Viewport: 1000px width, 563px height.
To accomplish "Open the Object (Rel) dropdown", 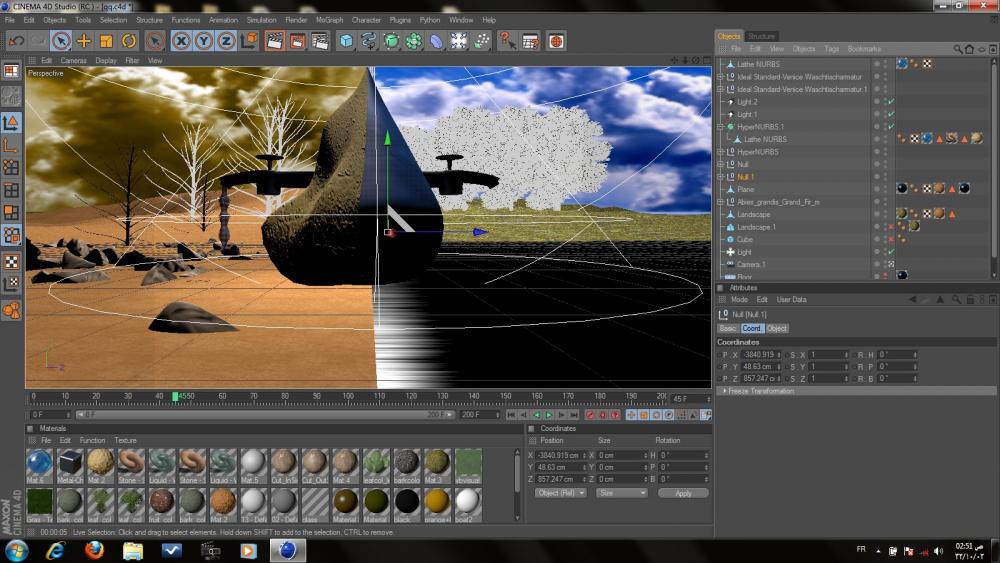I will pos(561,493).
